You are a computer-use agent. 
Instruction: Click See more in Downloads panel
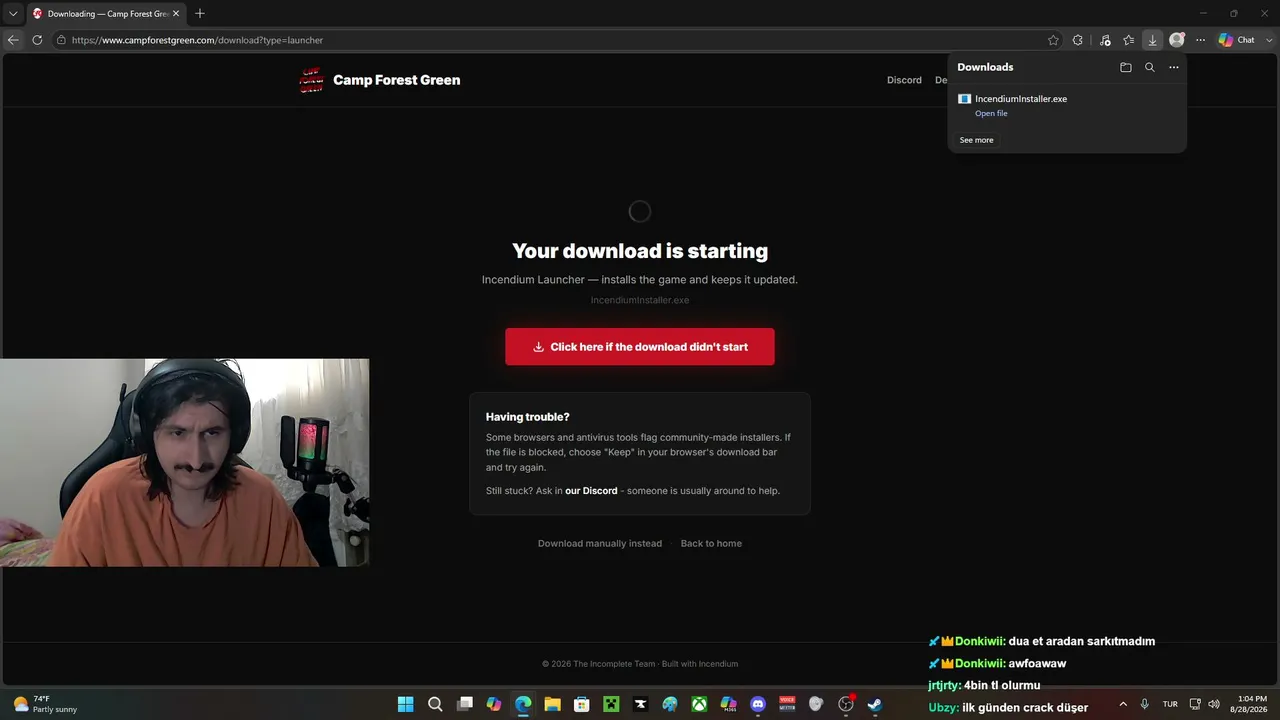[x=977, y=140]
